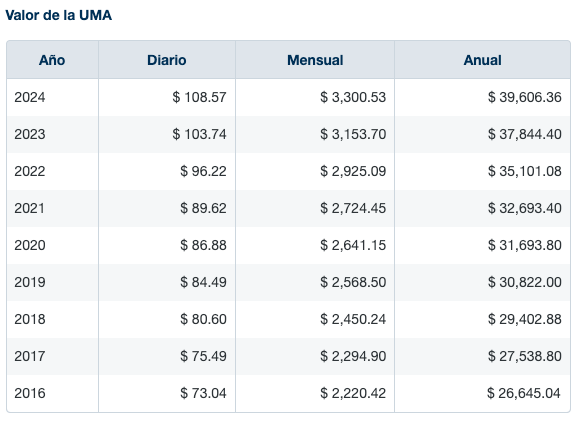Select the 2024 annual value $ 39,606.36
The height and width of the screenshot is (423, 580).
[x=525, y=97]
